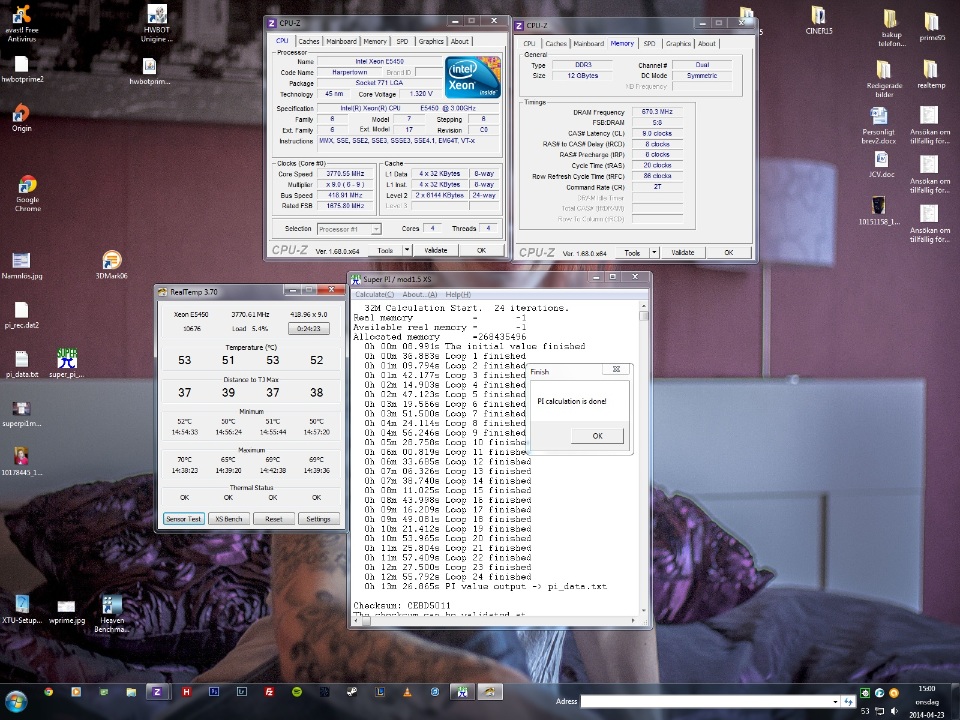Viewport: 960px width, 720px height.
Task: Select the pi_rec.dat2 file icon
Action: point(22,315)
